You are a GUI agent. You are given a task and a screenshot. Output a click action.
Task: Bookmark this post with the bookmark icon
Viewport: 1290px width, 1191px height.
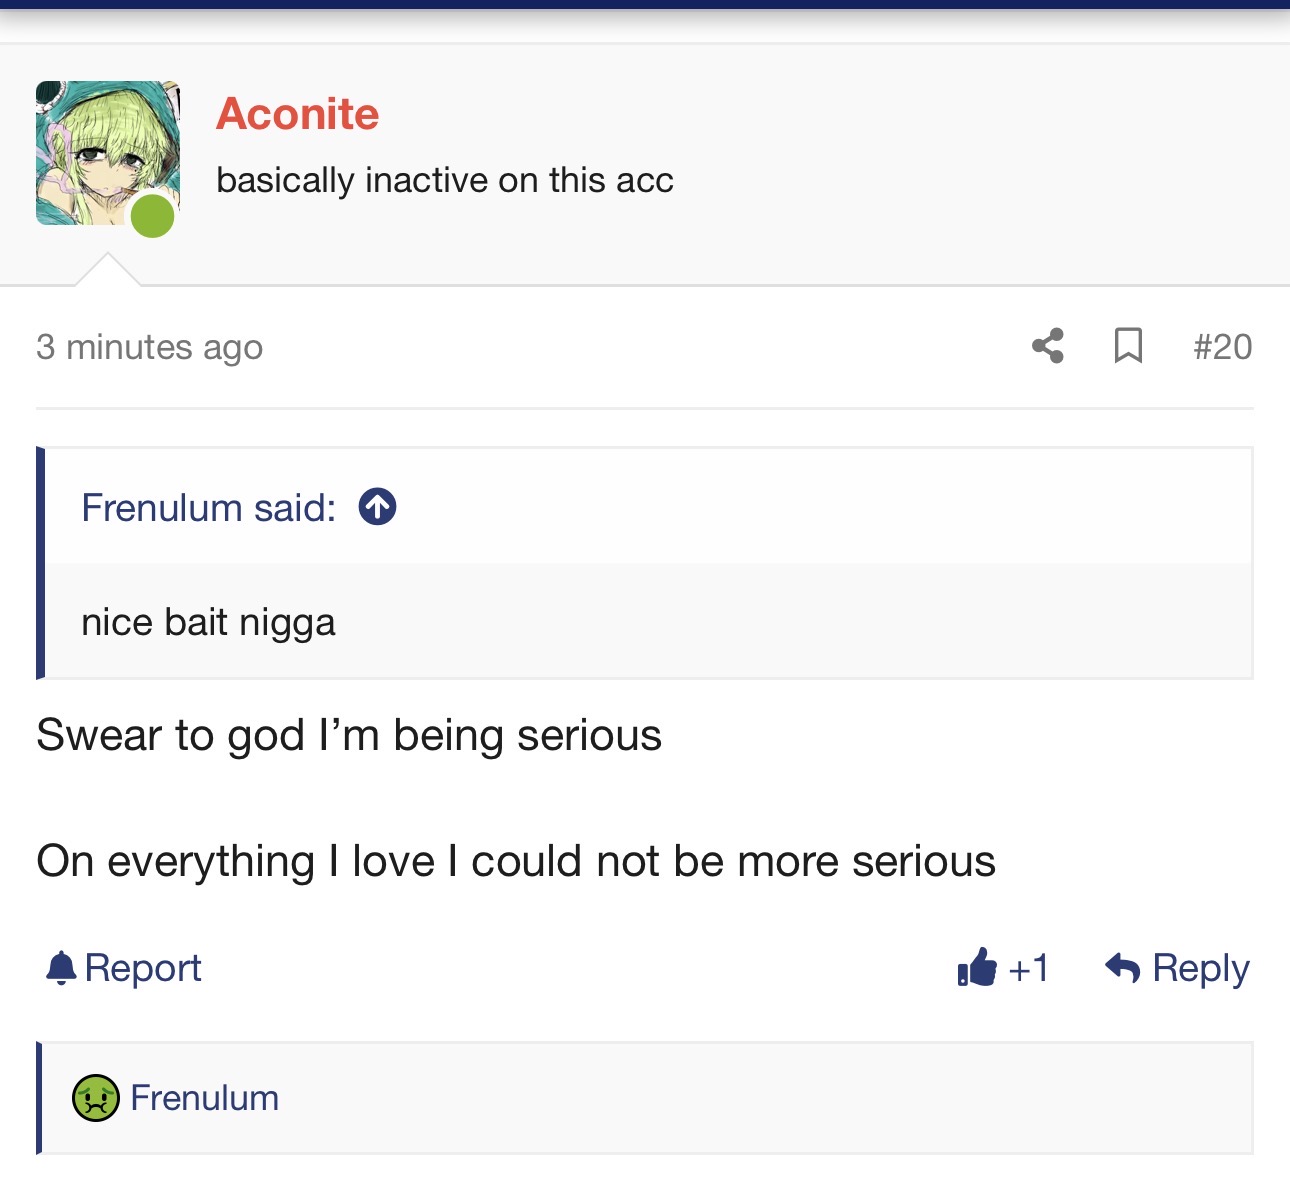(x=1128, y=346)
